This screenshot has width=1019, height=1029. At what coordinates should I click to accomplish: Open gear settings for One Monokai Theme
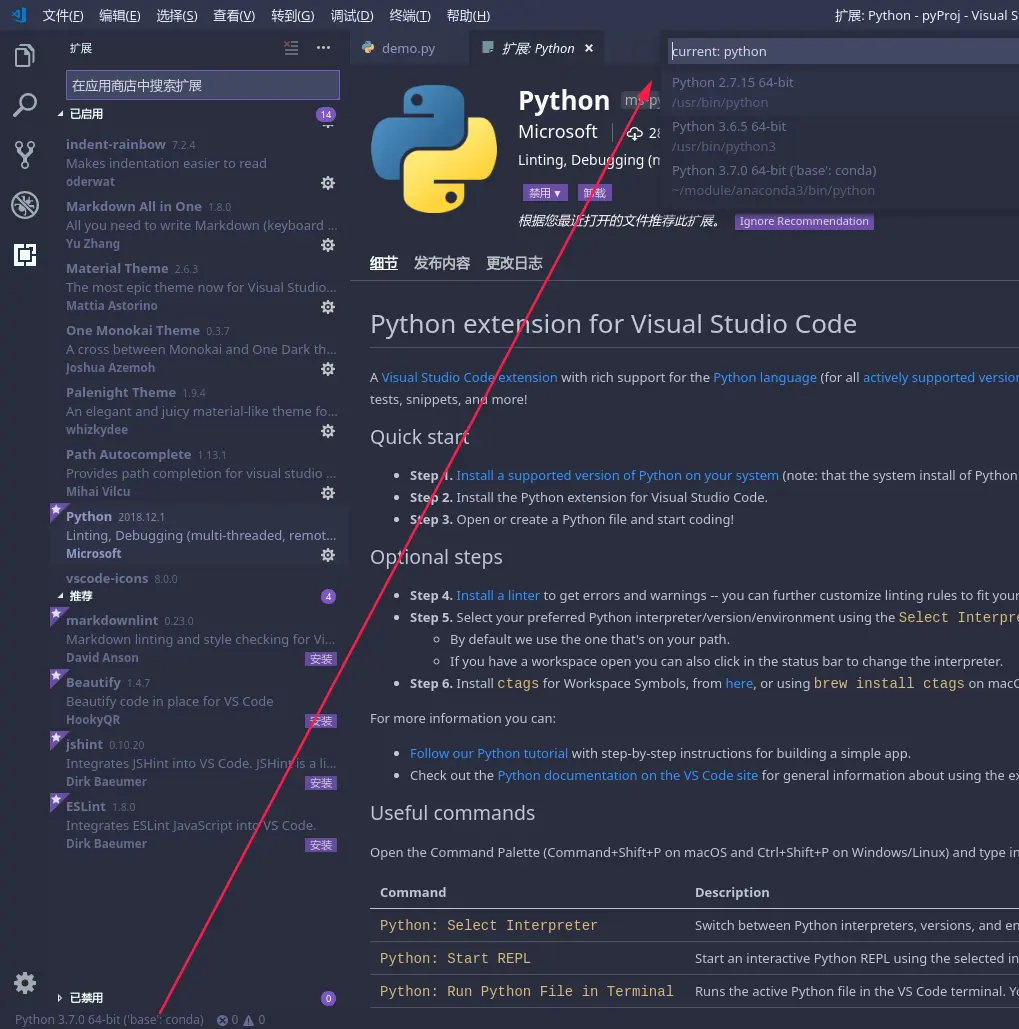327,369
